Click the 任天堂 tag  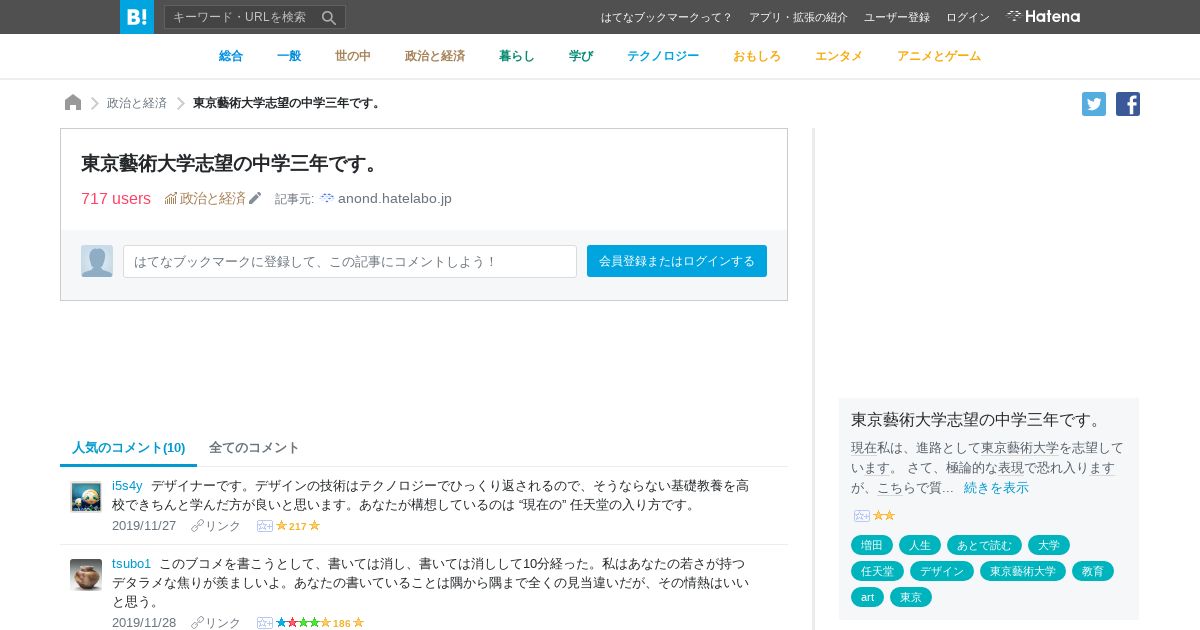click(877, 571)
